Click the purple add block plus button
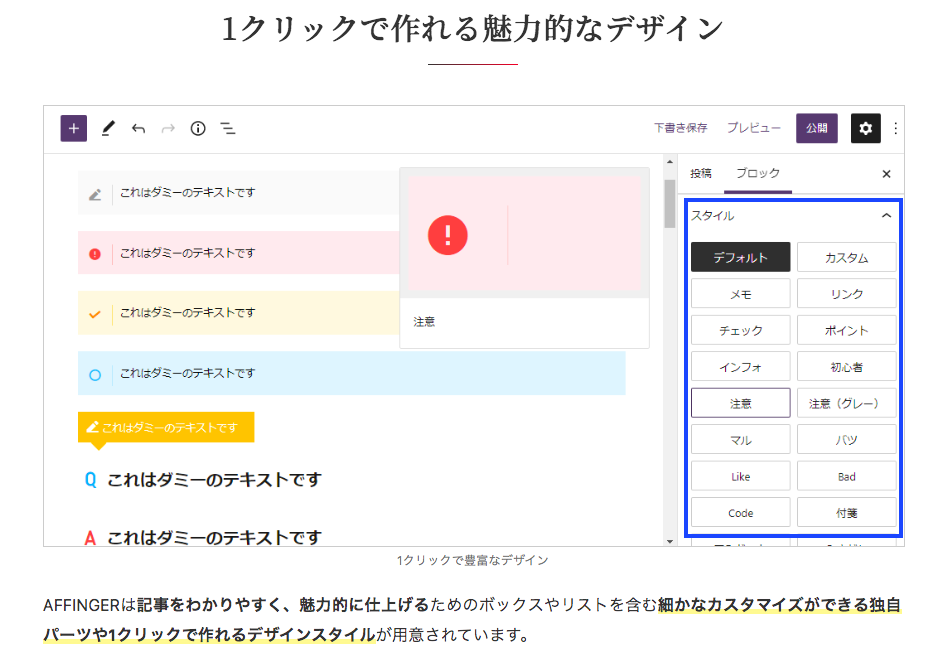 click(x=74, y=128)
